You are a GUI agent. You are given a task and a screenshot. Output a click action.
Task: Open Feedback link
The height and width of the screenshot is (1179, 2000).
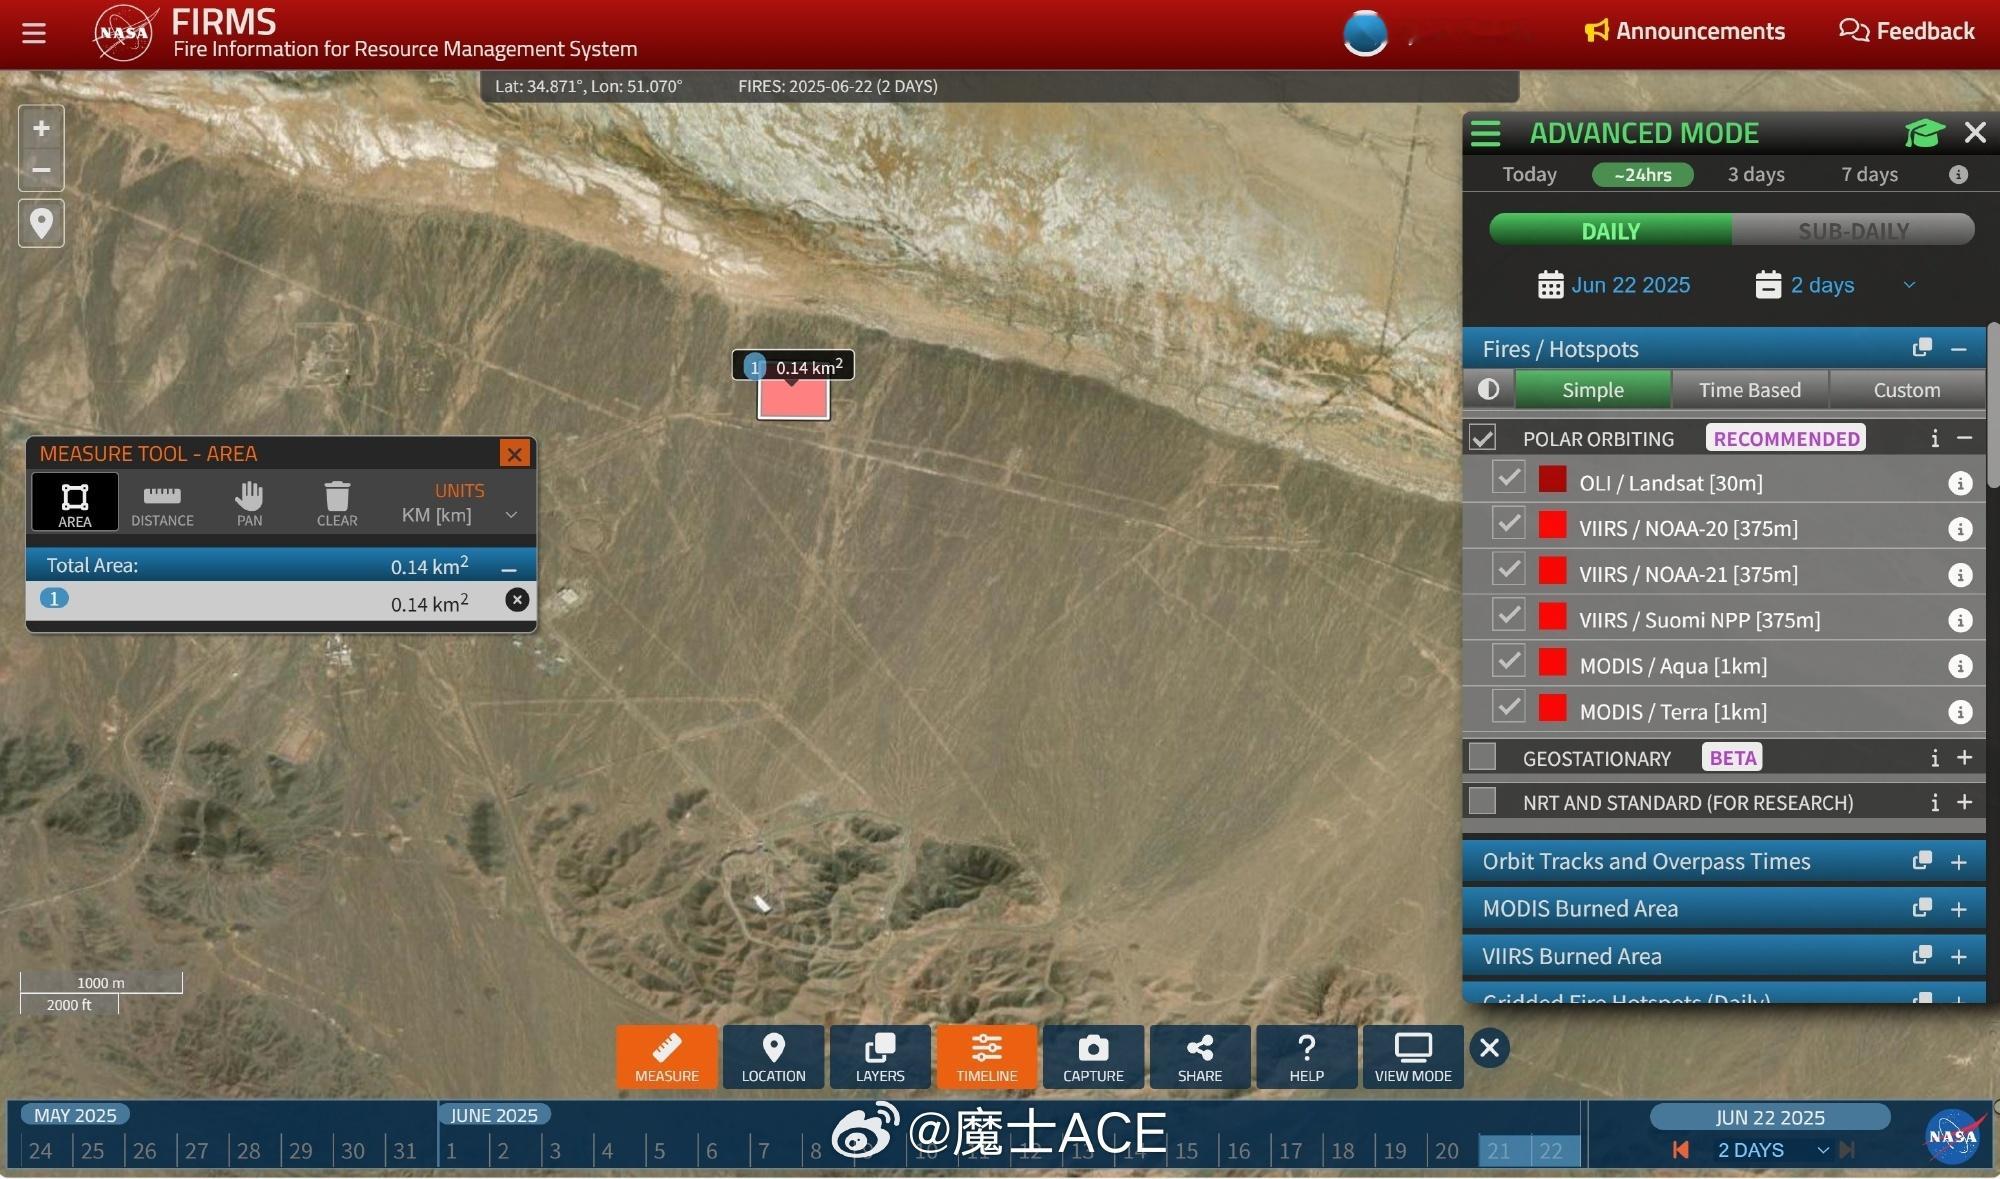[x=1906, y=31]
